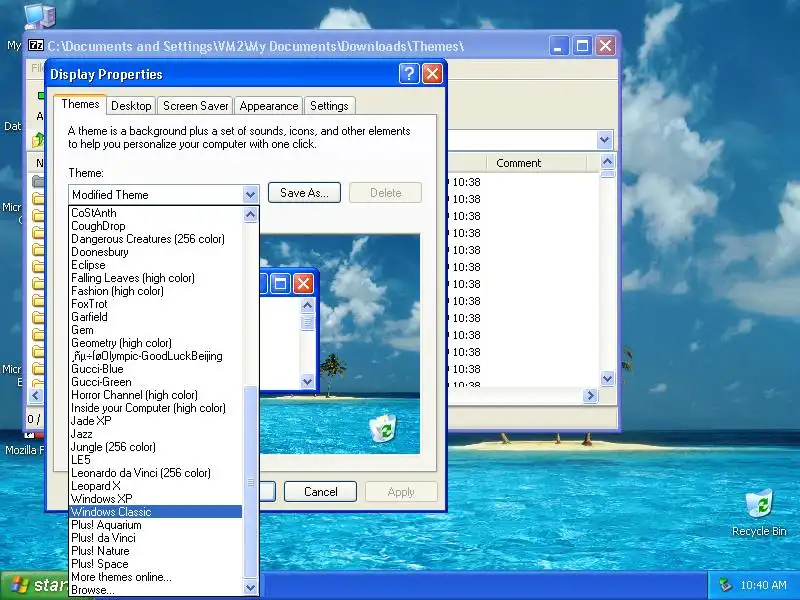The width and height of the screenshot is (800, 600).
Task: Open the 7-Zip address bar dropdown arrow
Action: [605, 139]
